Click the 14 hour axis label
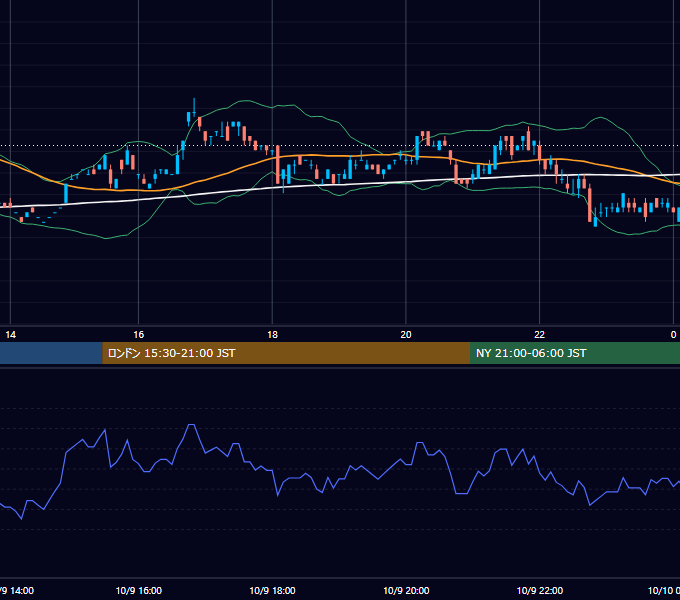 (10, 335)
